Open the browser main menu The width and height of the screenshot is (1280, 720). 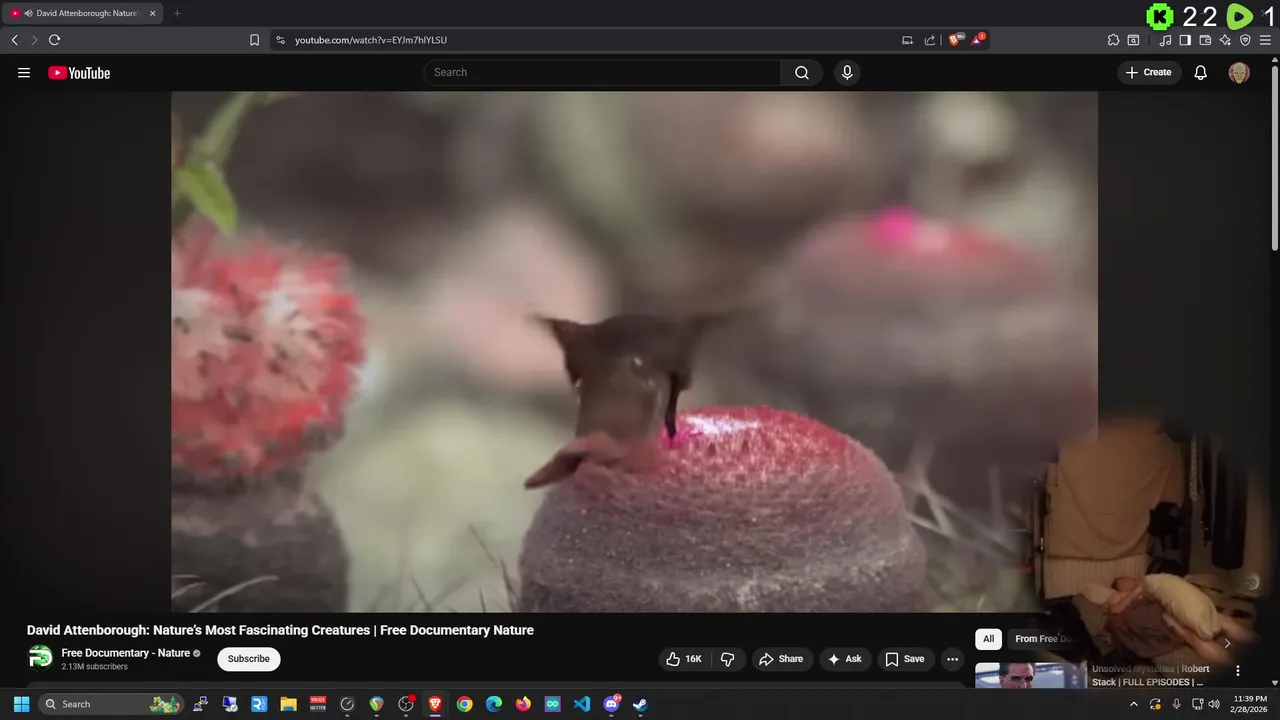click(1265, 40)
